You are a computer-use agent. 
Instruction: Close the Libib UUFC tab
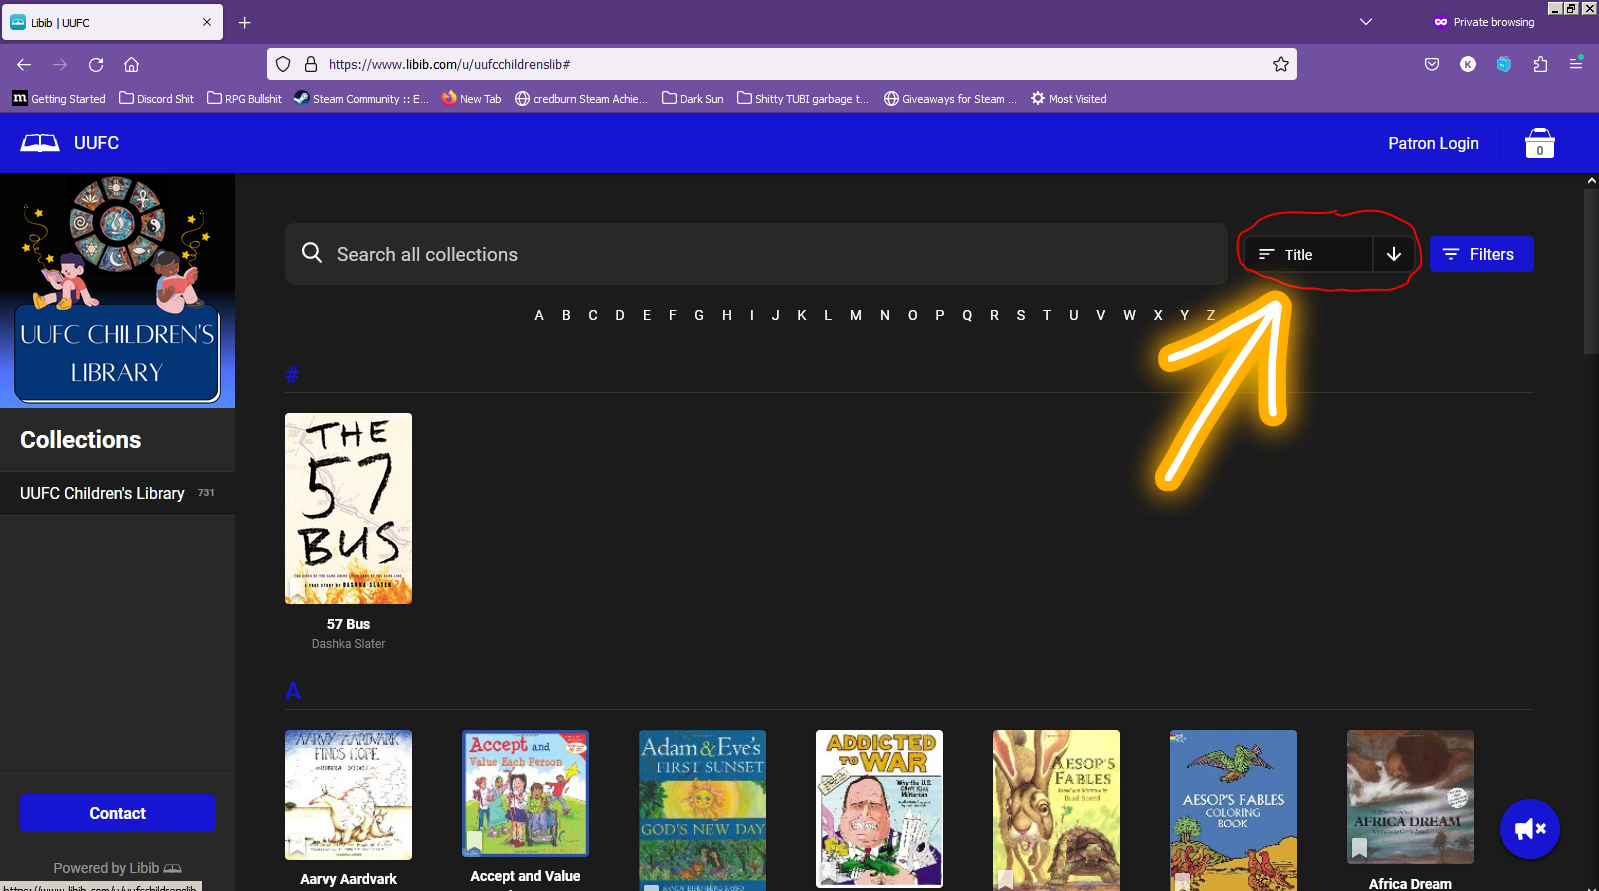coord(207,22)
